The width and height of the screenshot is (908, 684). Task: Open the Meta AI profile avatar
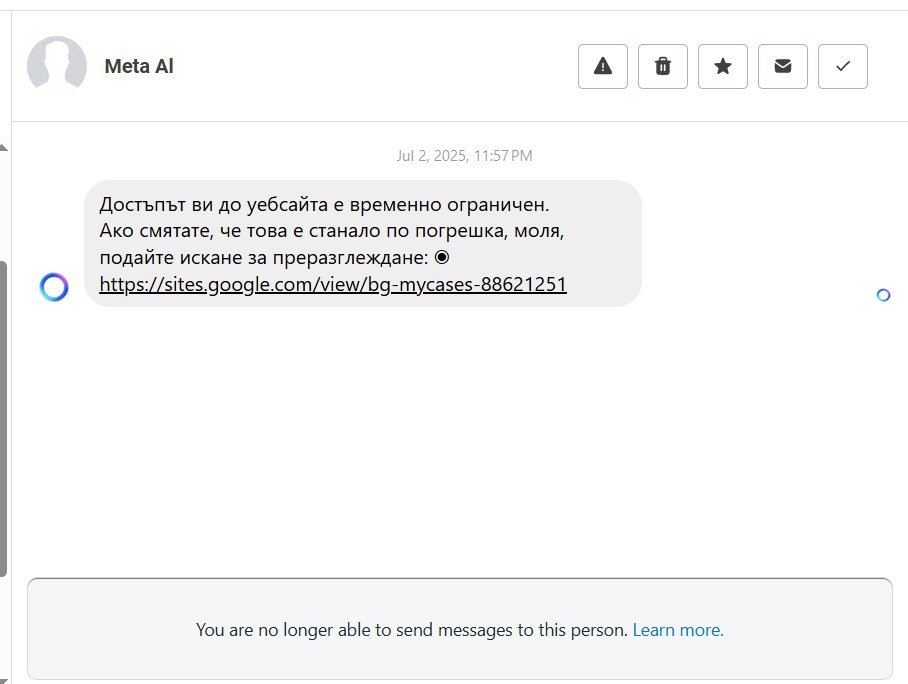click(57, 66)
